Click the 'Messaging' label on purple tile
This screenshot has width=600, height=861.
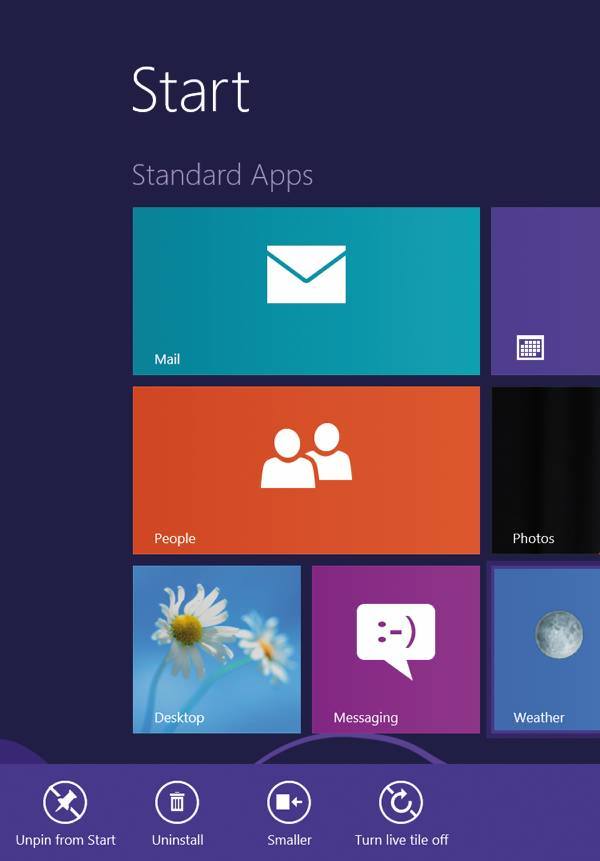pyautogui.click(x=366, y=717)
